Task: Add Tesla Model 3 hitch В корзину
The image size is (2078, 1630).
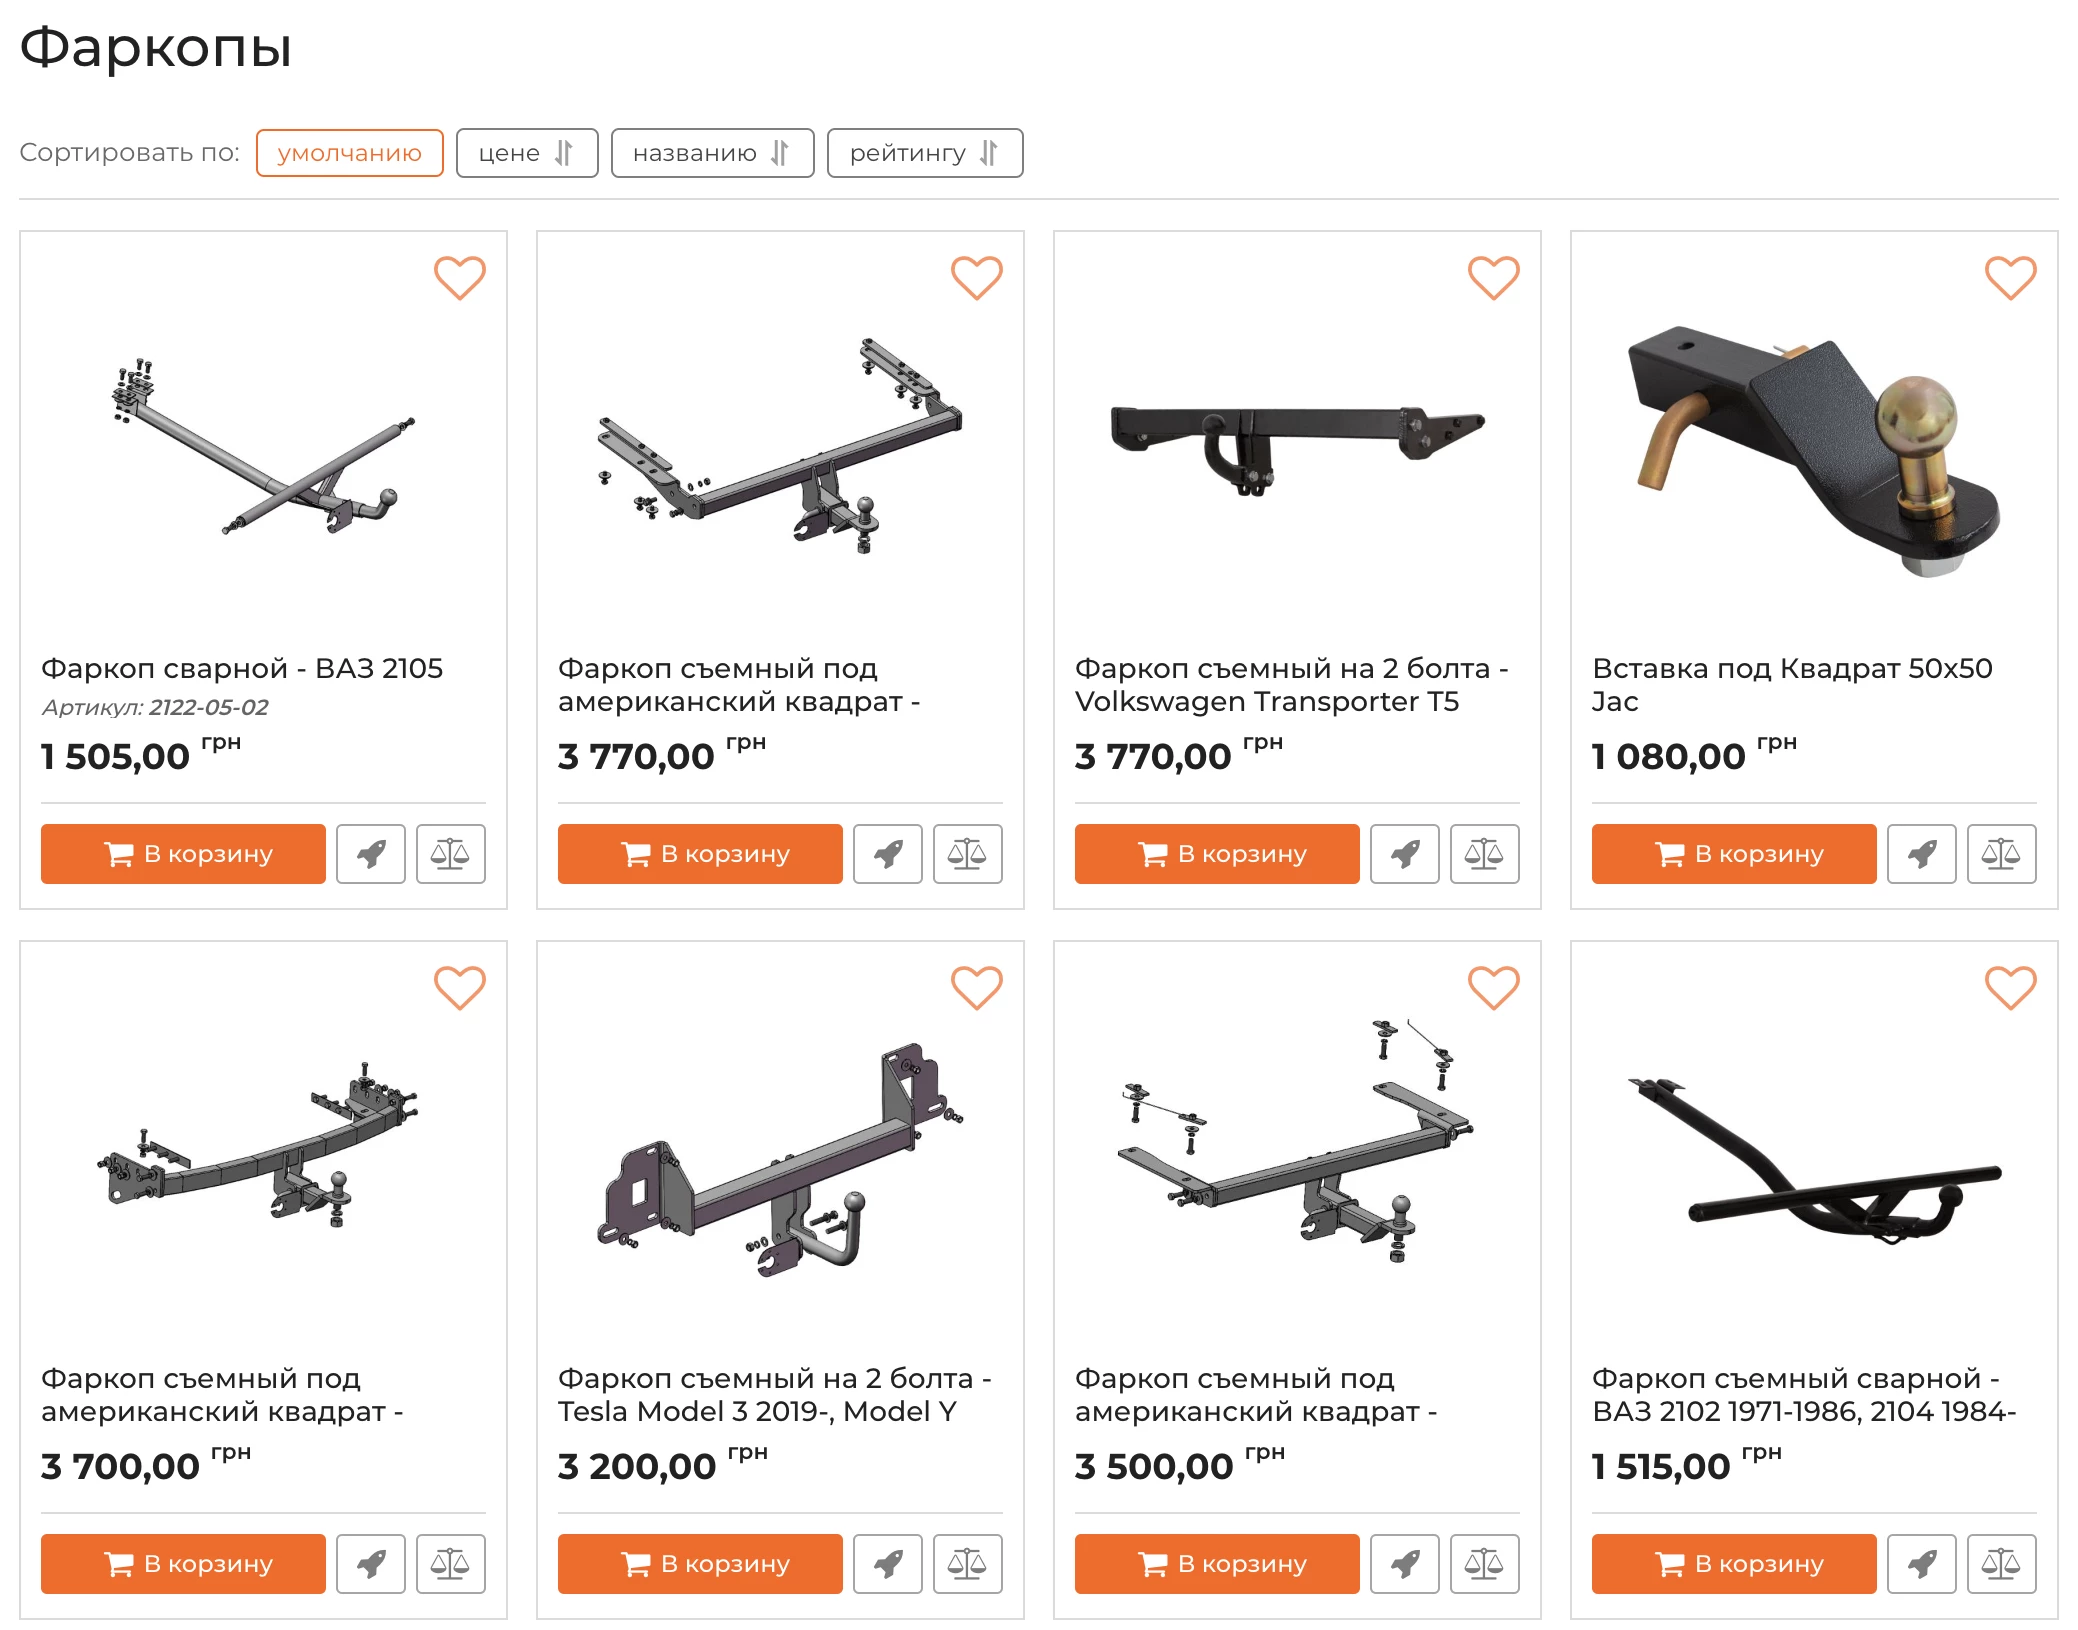Action: (700, 1564)
